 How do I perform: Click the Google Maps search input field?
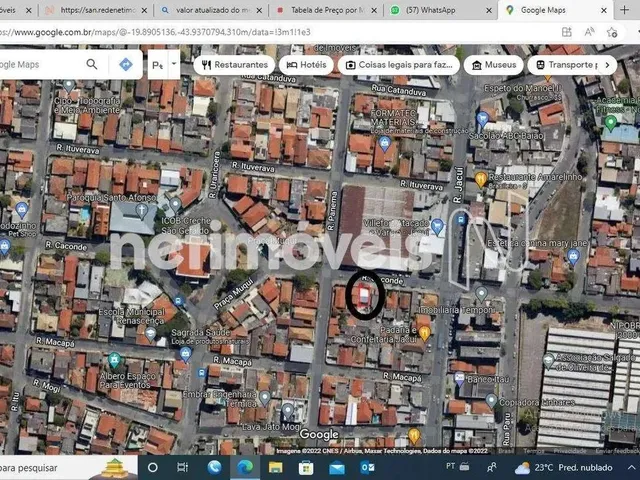click(x=39, y=64)
